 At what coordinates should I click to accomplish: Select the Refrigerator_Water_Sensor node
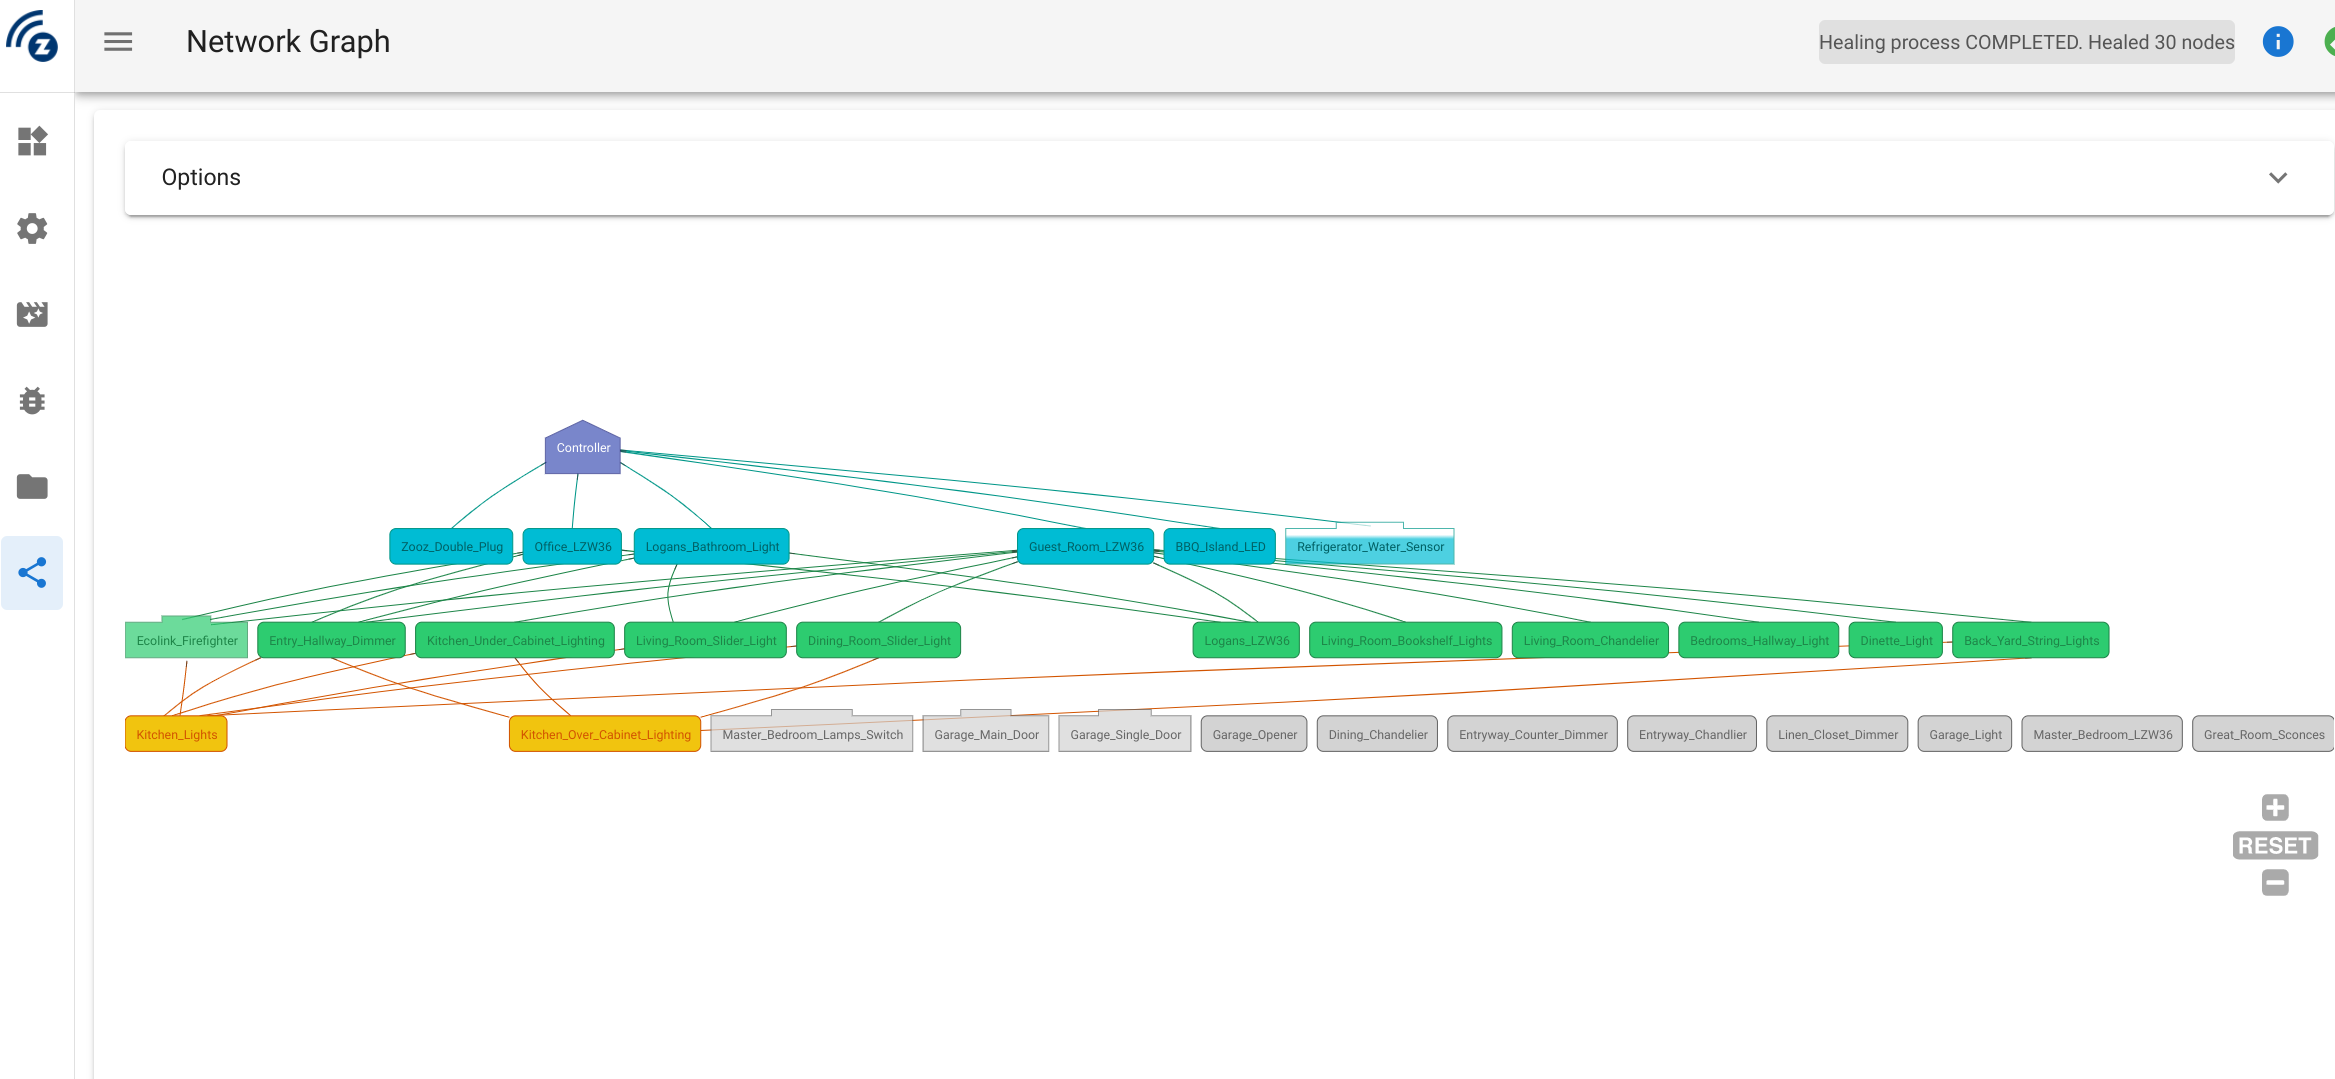click(x=1369, y=546)
